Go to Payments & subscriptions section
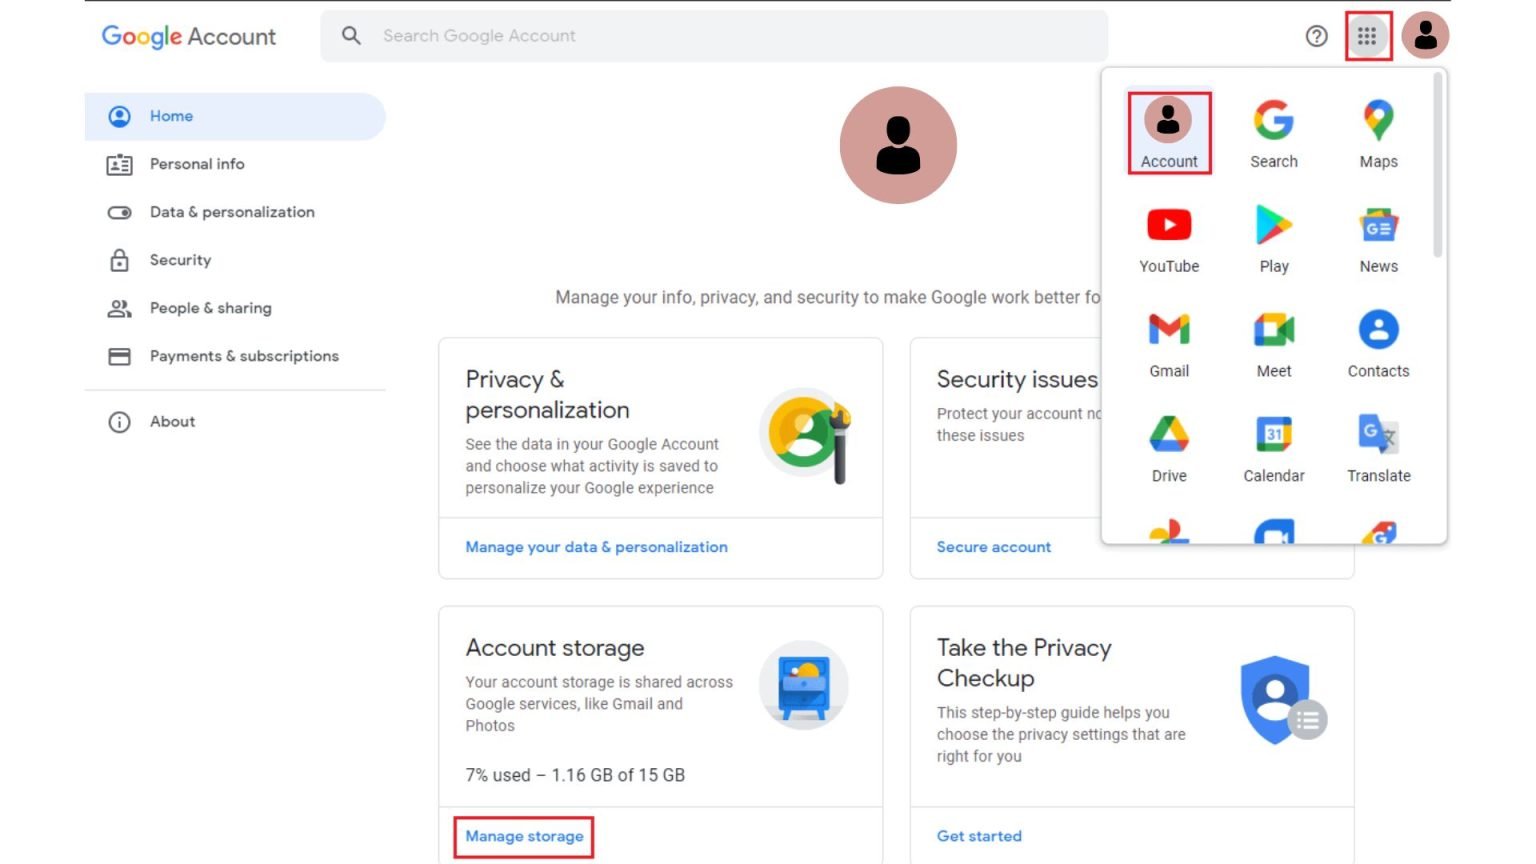 244,356
